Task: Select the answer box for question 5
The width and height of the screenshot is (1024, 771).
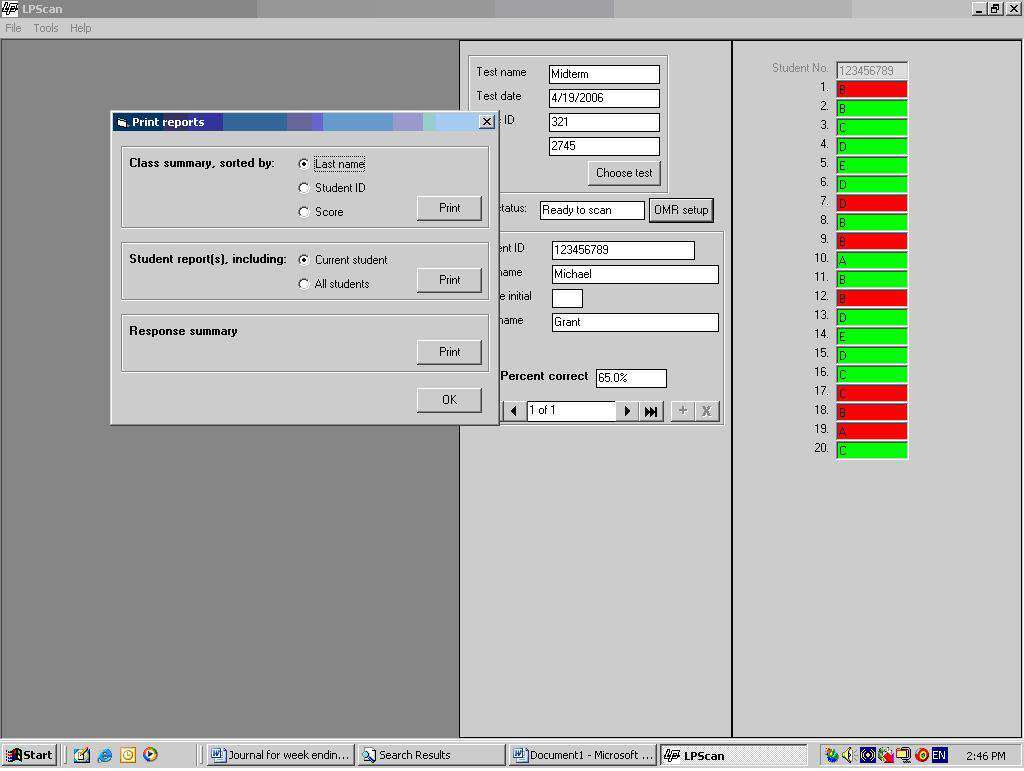Action: click(x=872, y=165)
